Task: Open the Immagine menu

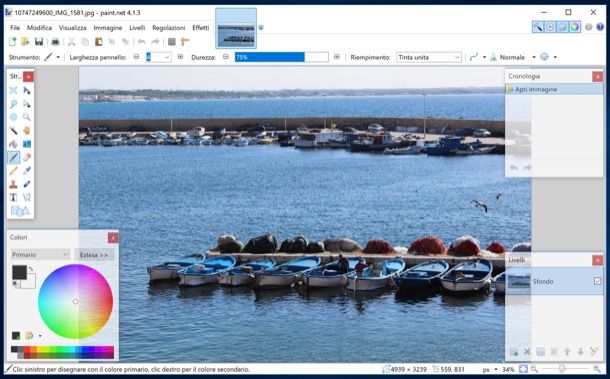Action: pos(108,28)
